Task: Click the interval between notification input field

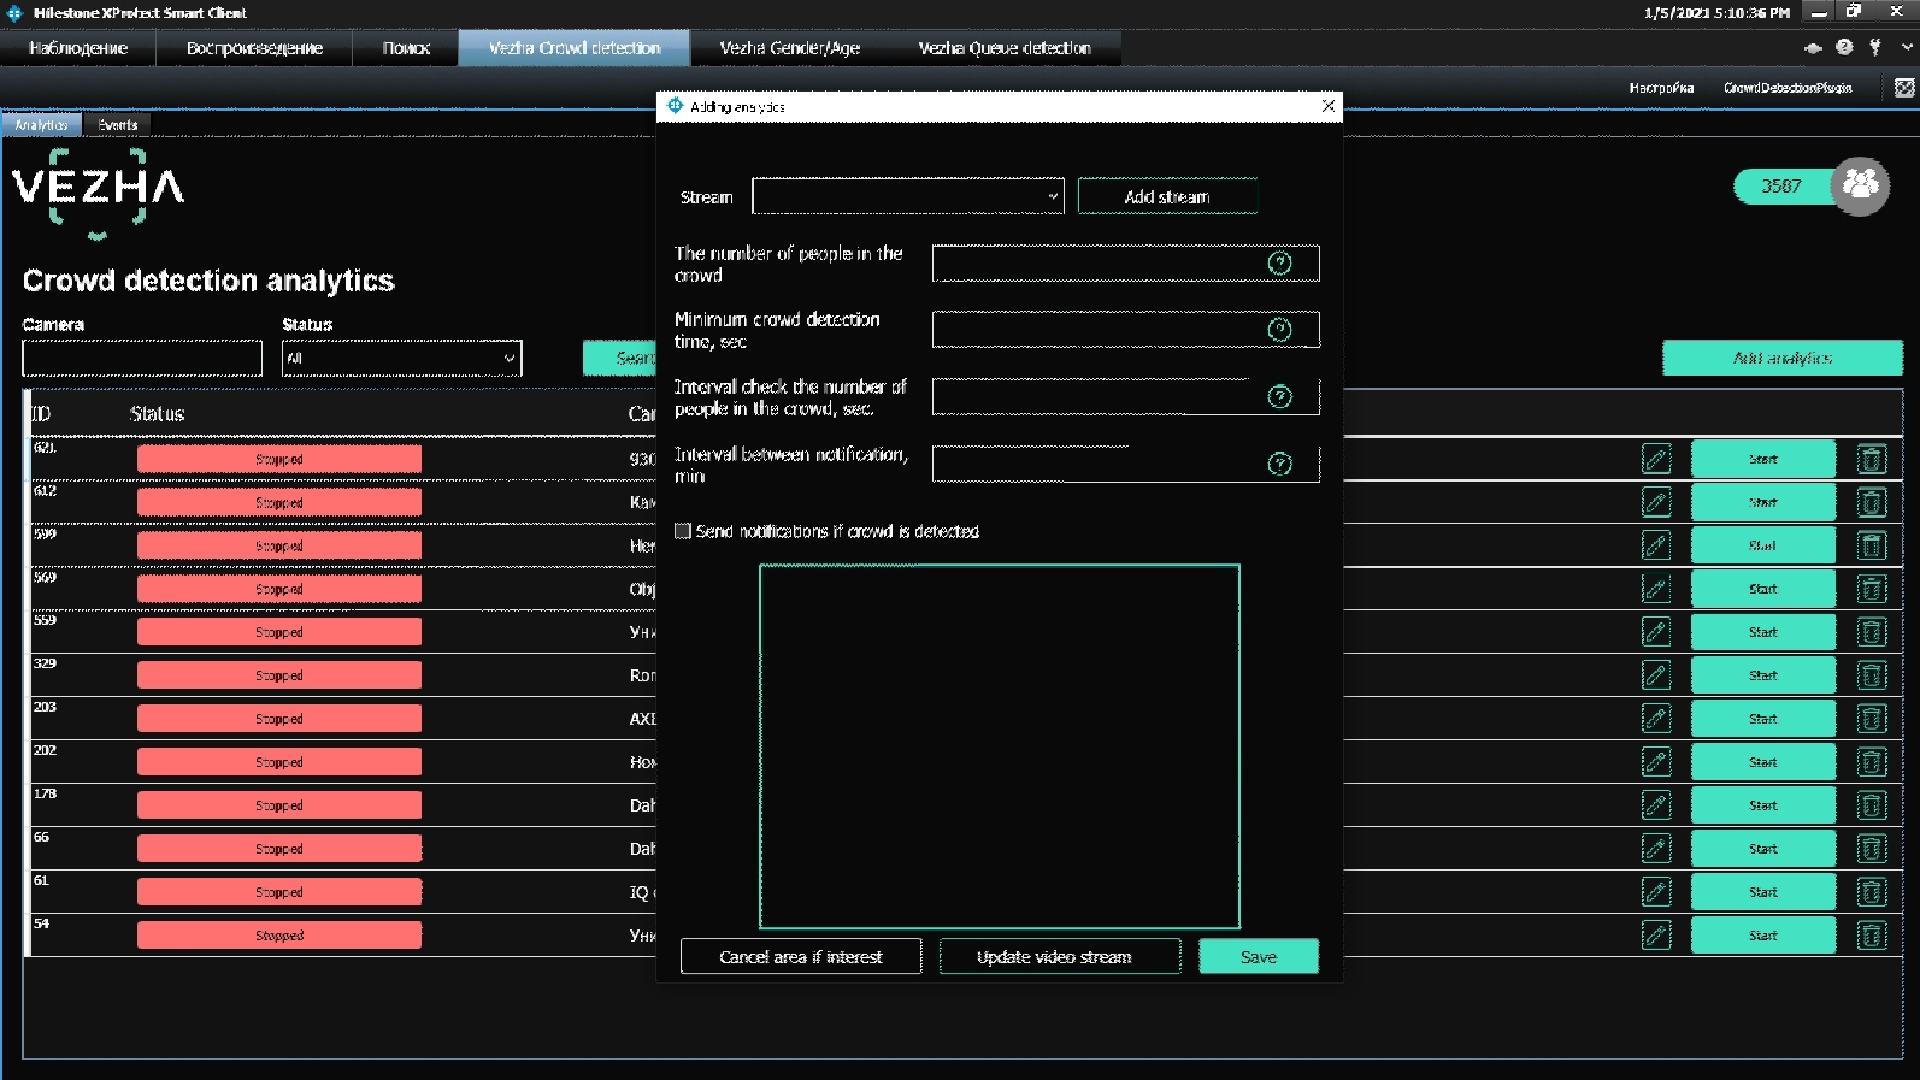Action: pyautogui.click(x=1125, y=464)
